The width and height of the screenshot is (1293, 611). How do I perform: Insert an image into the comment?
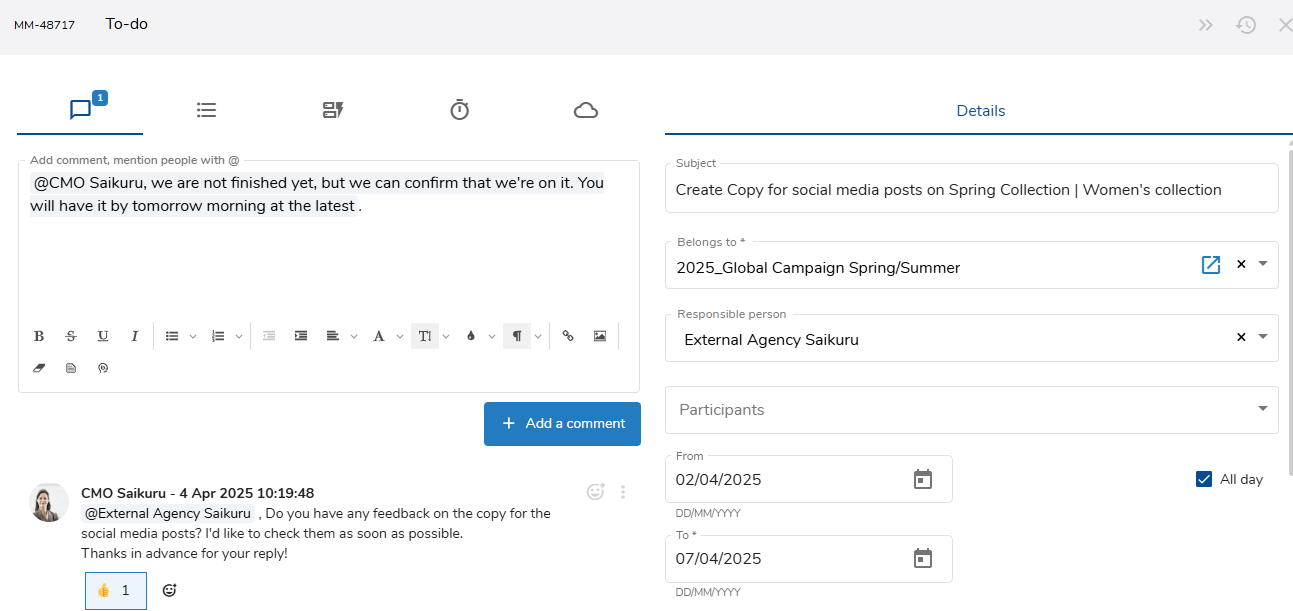click(x=600, y=336)
